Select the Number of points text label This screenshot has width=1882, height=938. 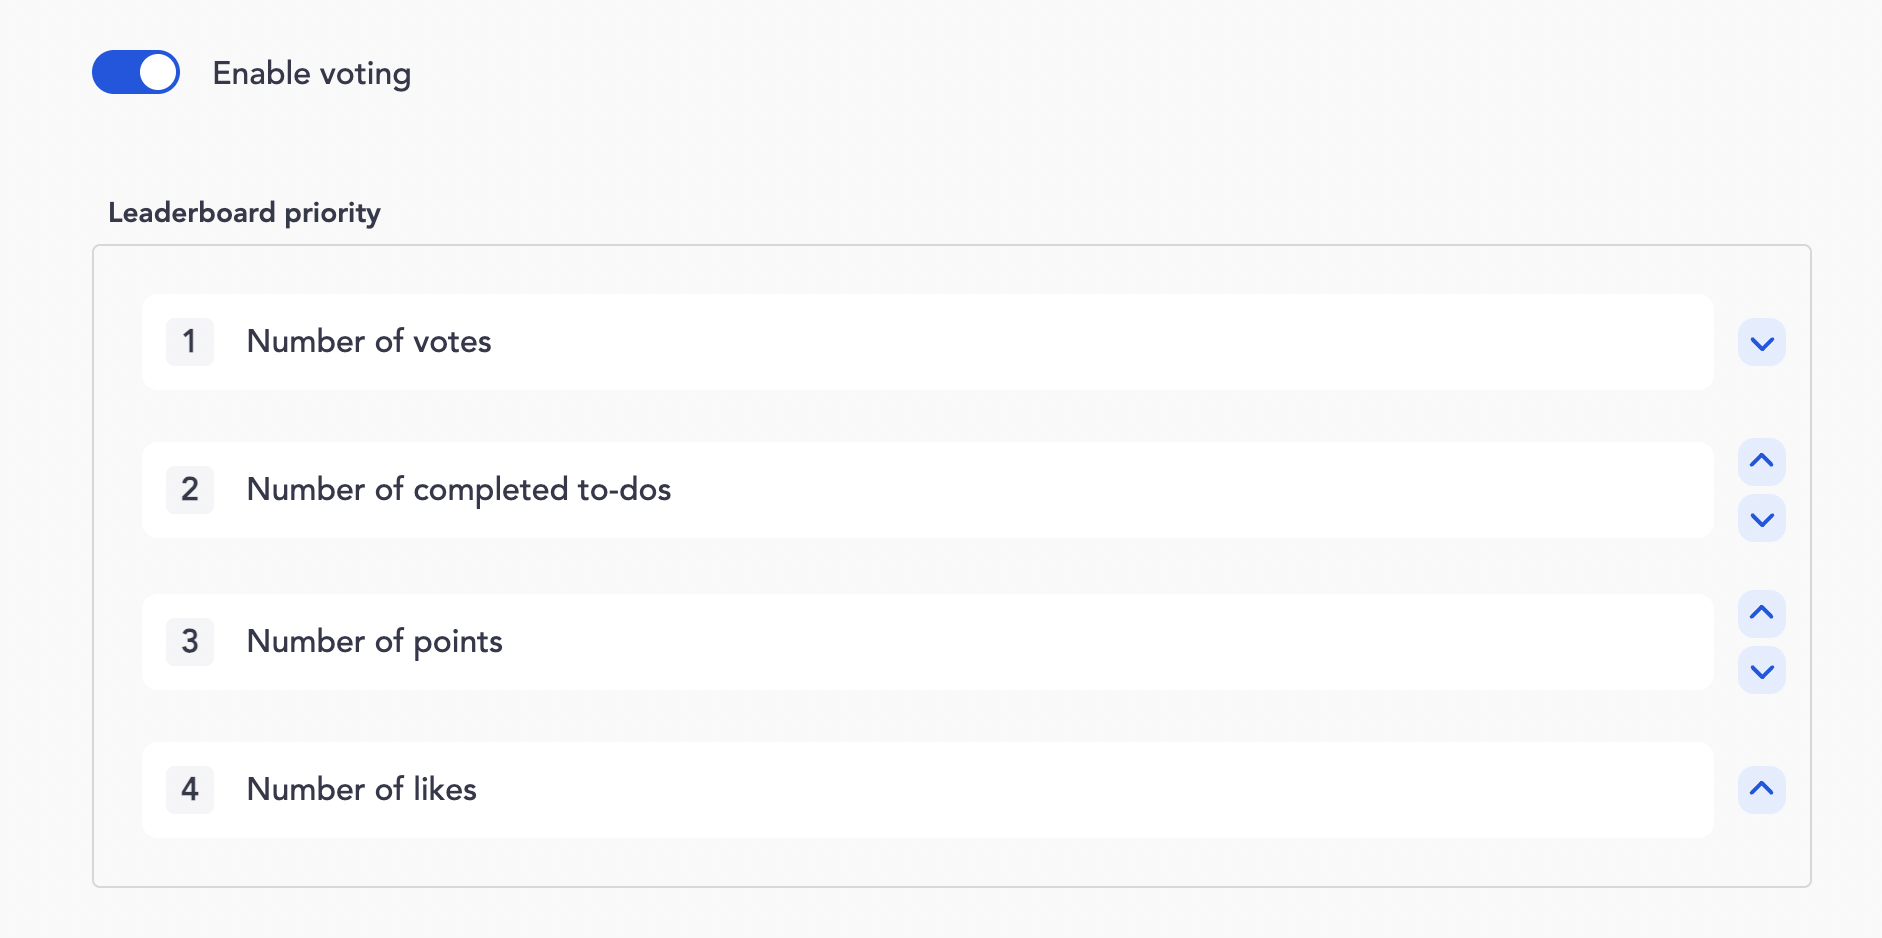(x=374, y=642)
